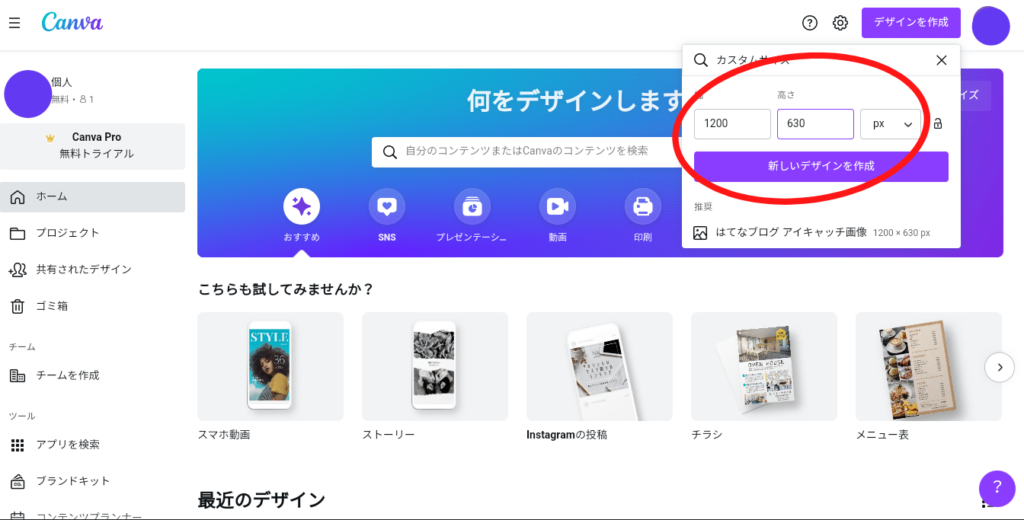The image size is (1024, 520).
Task: Open the settings gear icon
Action: pyautogui.click(x=840, y=23)
